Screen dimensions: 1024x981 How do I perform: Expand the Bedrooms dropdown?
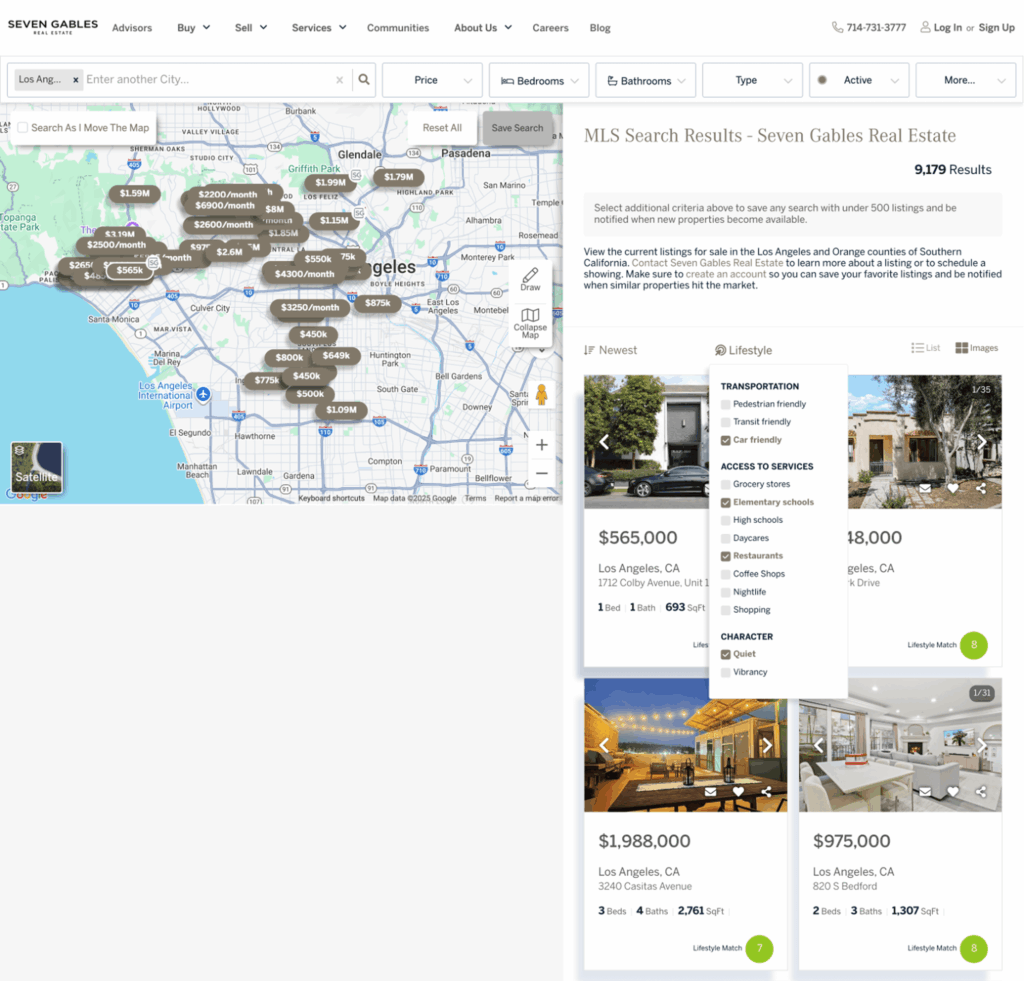(539, 81)
